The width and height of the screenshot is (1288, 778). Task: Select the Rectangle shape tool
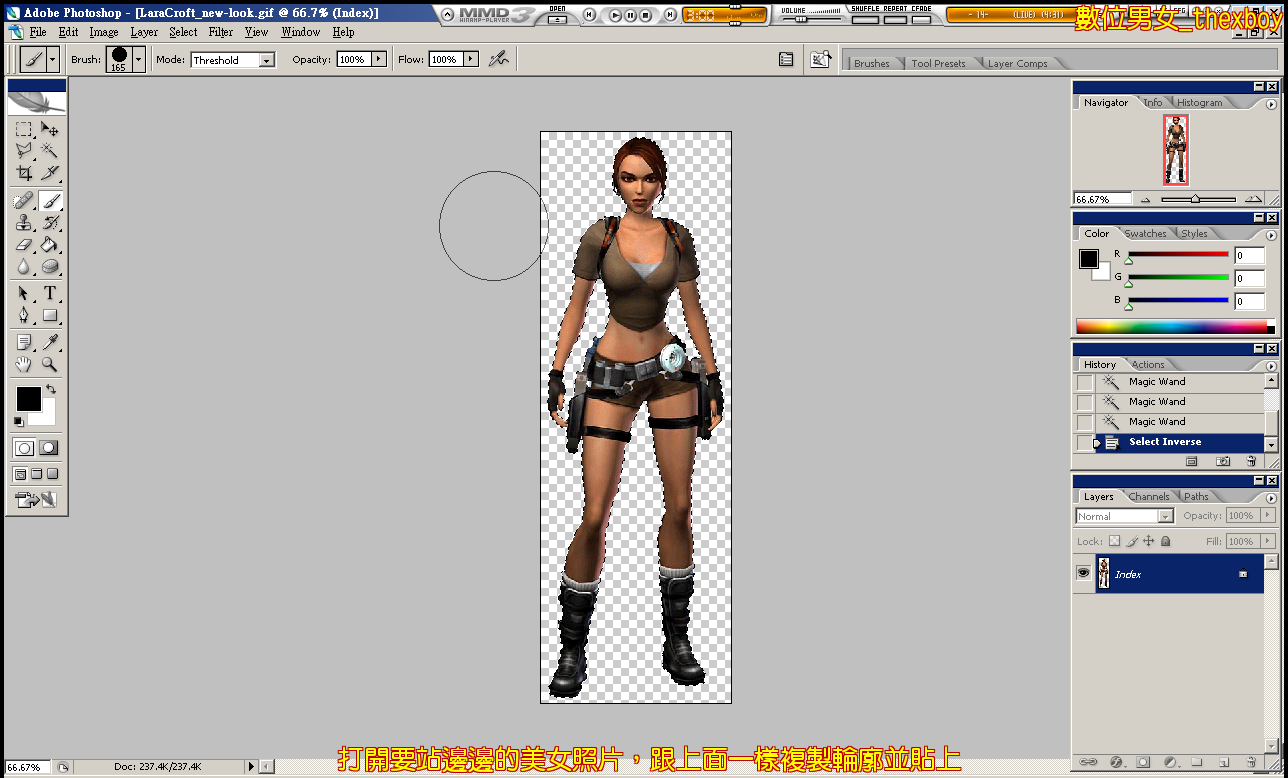point(50,315)
